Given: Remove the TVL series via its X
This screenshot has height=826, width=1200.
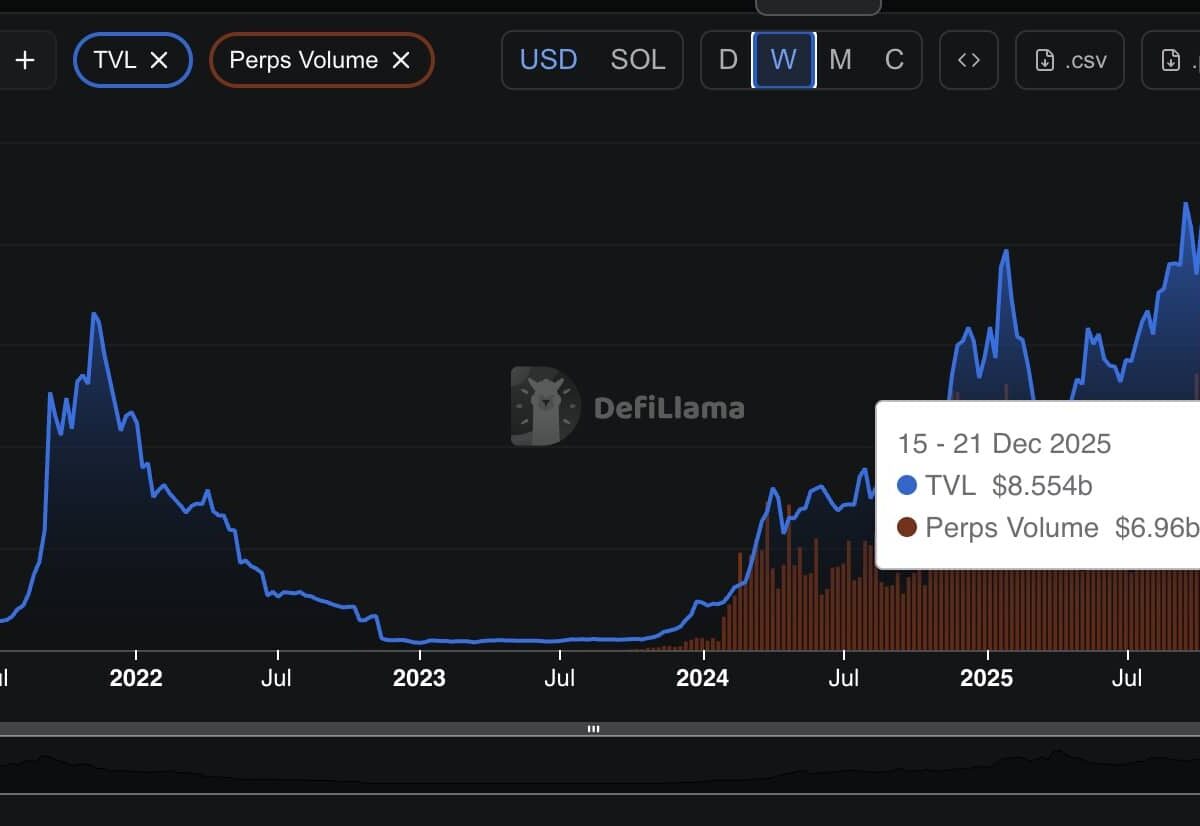Looking at the screenshot, I should click(159, 60).
